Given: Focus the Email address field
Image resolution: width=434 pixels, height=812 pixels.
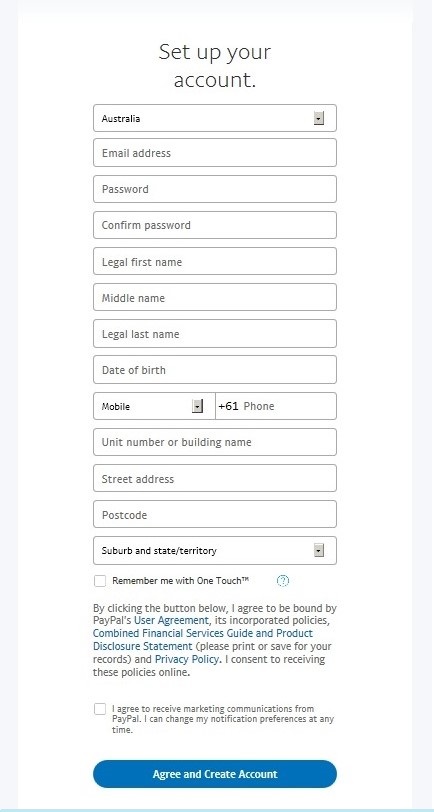Looking at the screenshot, I should (215, 153).
